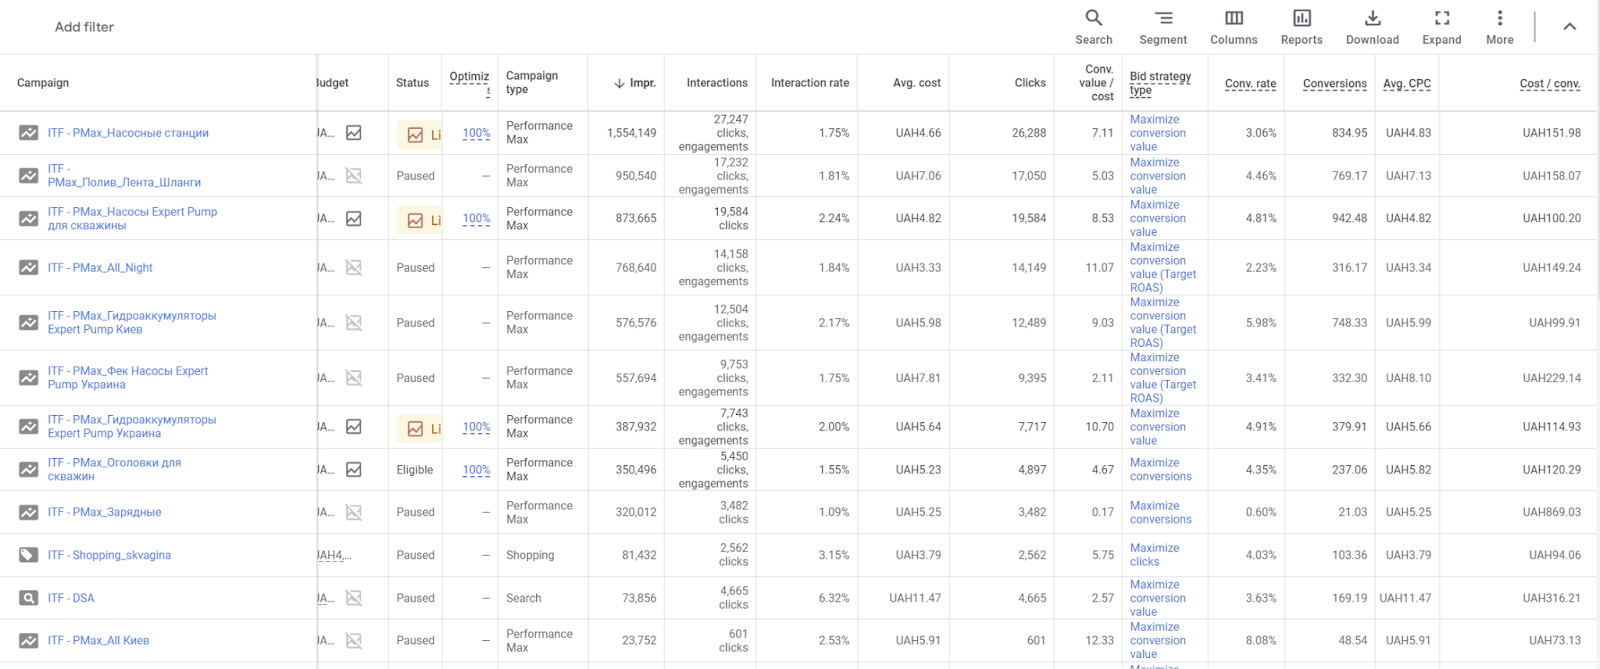Sort by Cost / conv. column
Viewport: 1600px width, 669px height.
pyautogui.click(x=1549, y=84)
